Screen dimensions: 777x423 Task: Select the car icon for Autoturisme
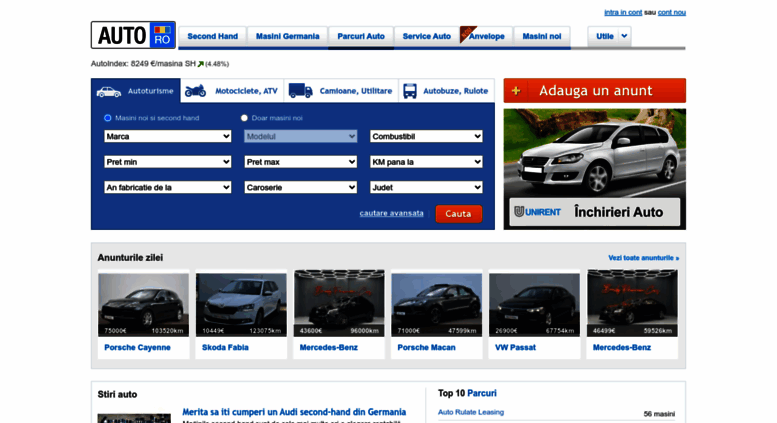point(109,92)
